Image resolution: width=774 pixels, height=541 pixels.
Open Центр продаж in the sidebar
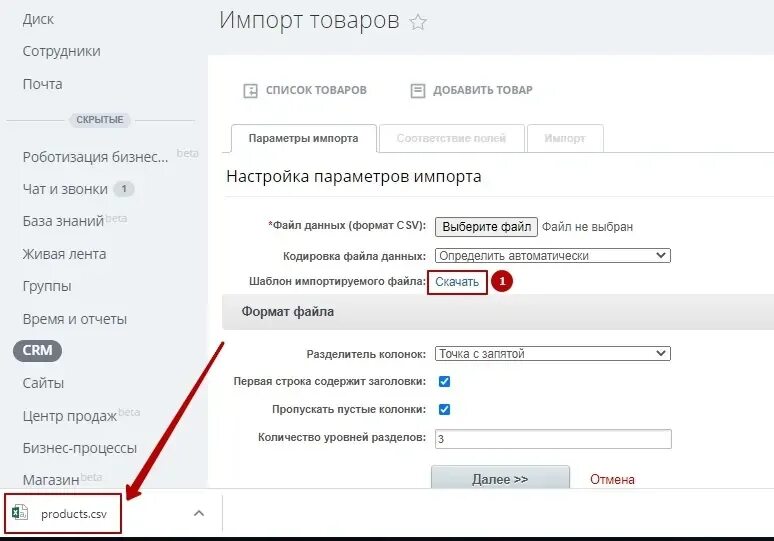coord(70,416)
